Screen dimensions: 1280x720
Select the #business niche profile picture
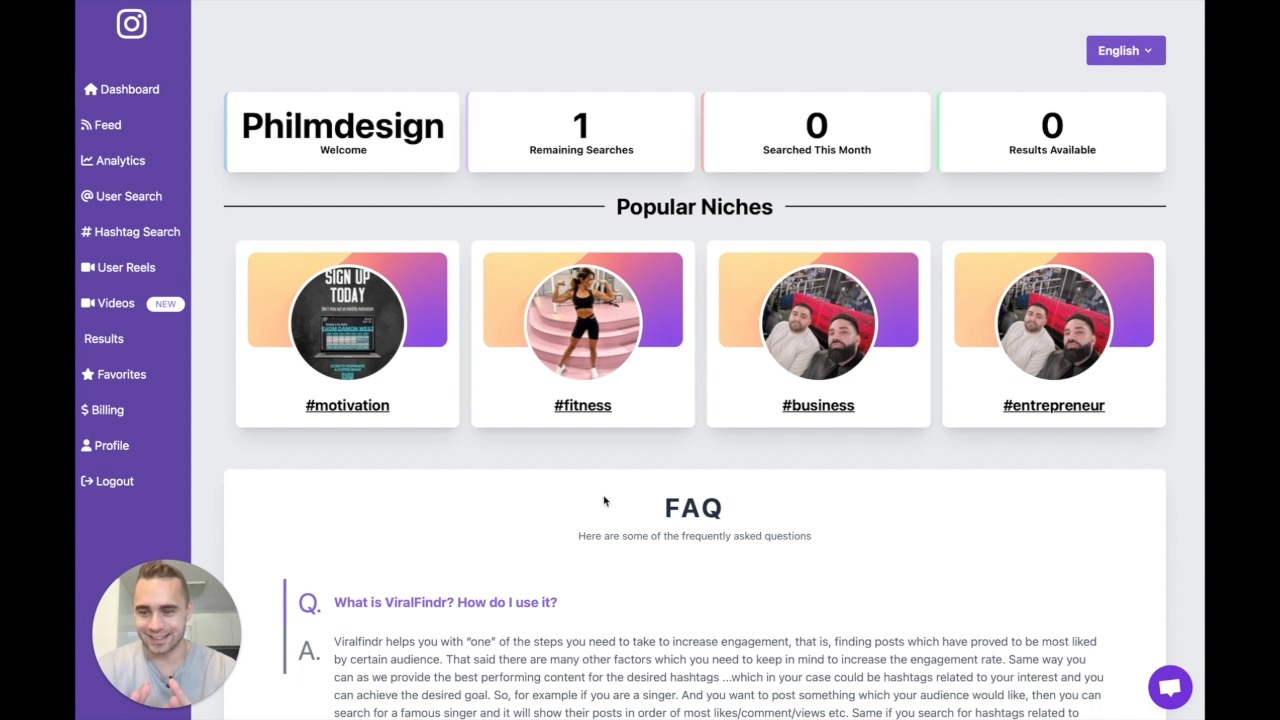(818, 322)
